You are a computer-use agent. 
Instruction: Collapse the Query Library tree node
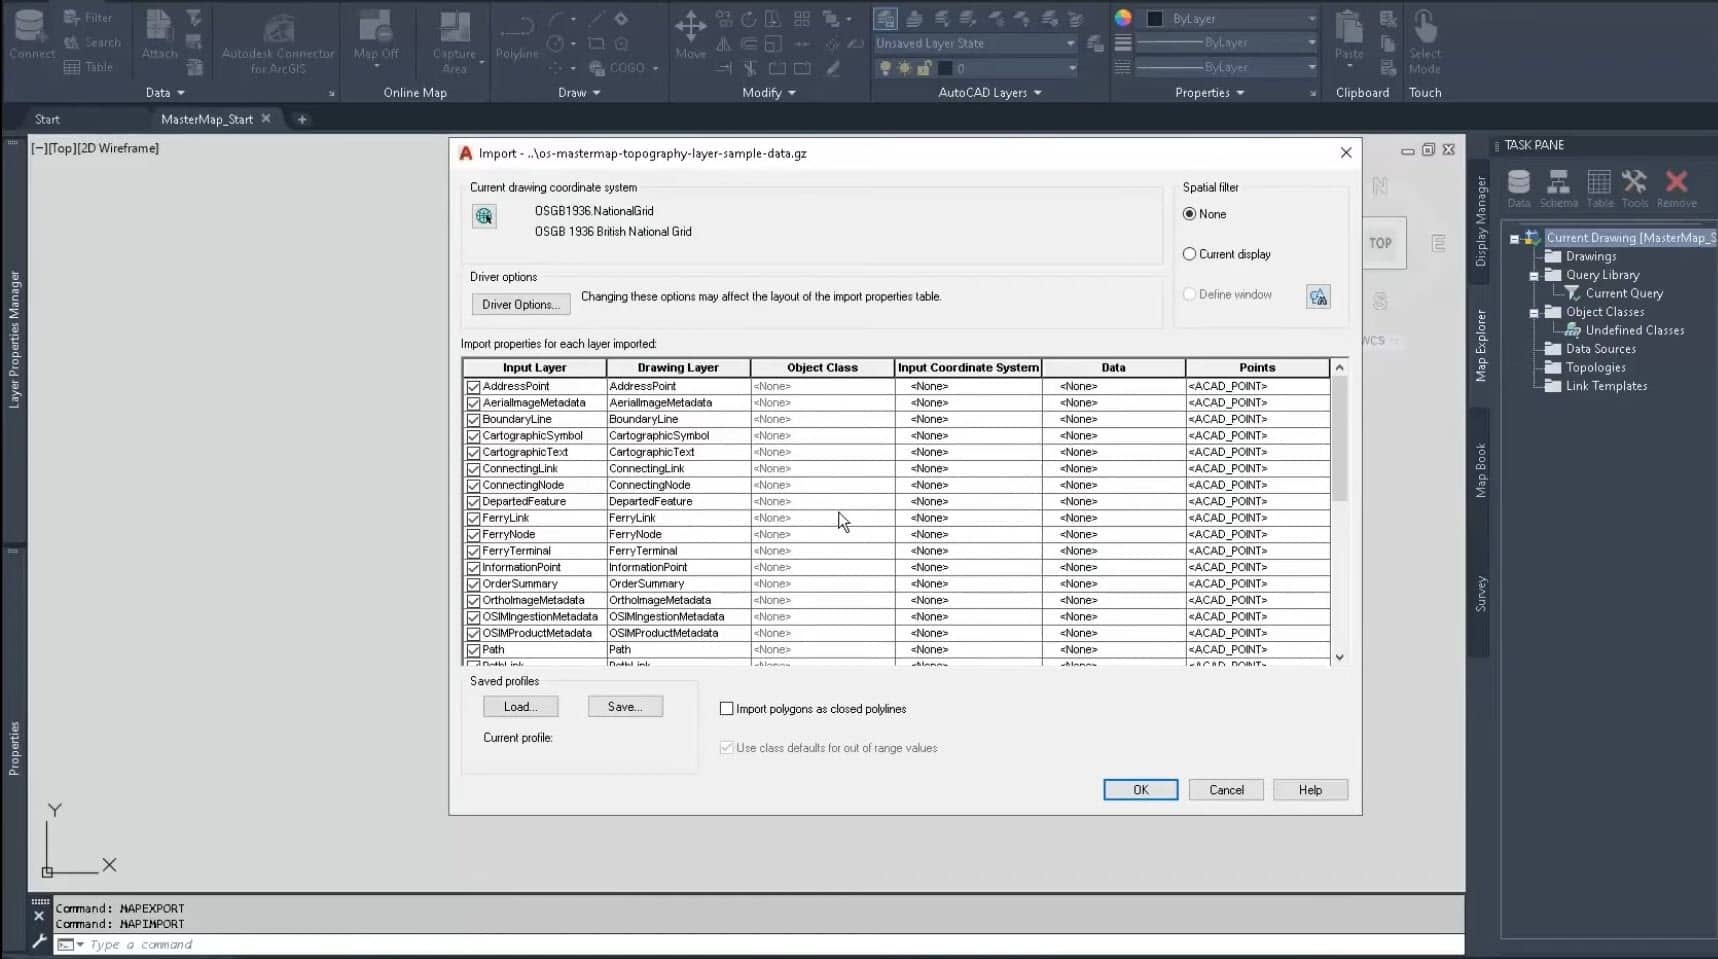pyautogui.click(x=1534, y=276)
